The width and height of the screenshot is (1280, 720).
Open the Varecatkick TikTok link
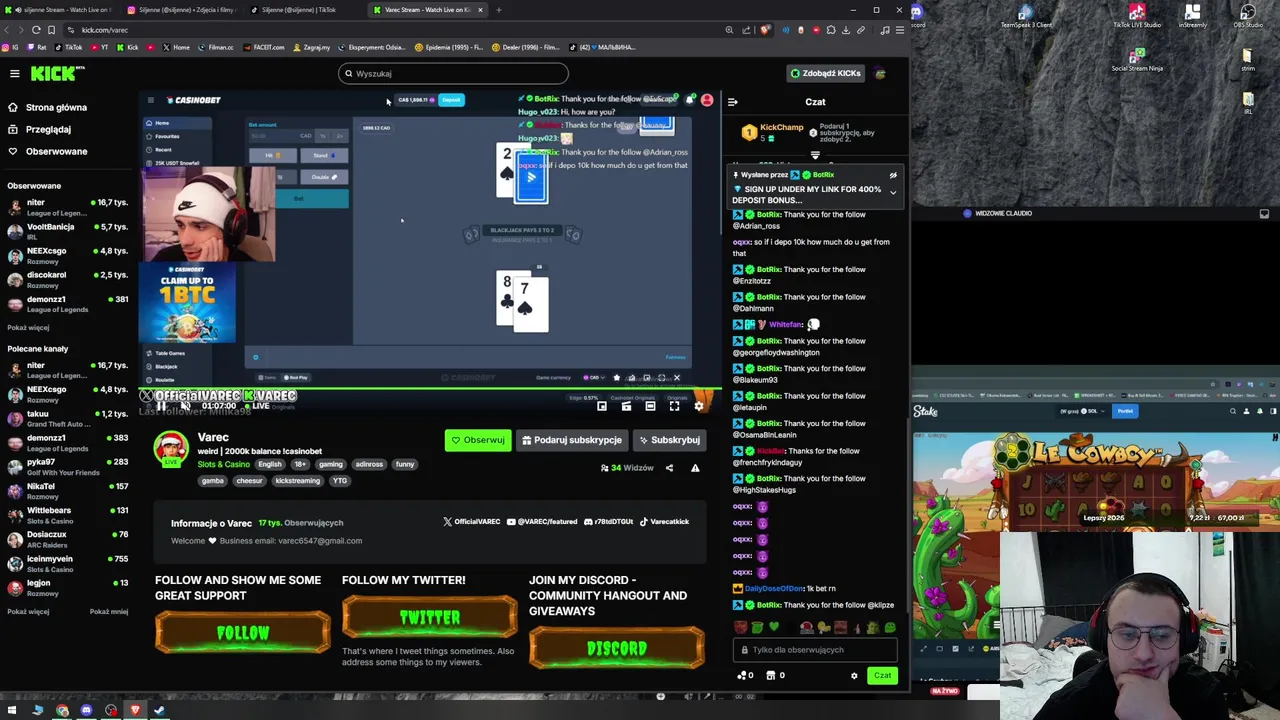[664, 521]
